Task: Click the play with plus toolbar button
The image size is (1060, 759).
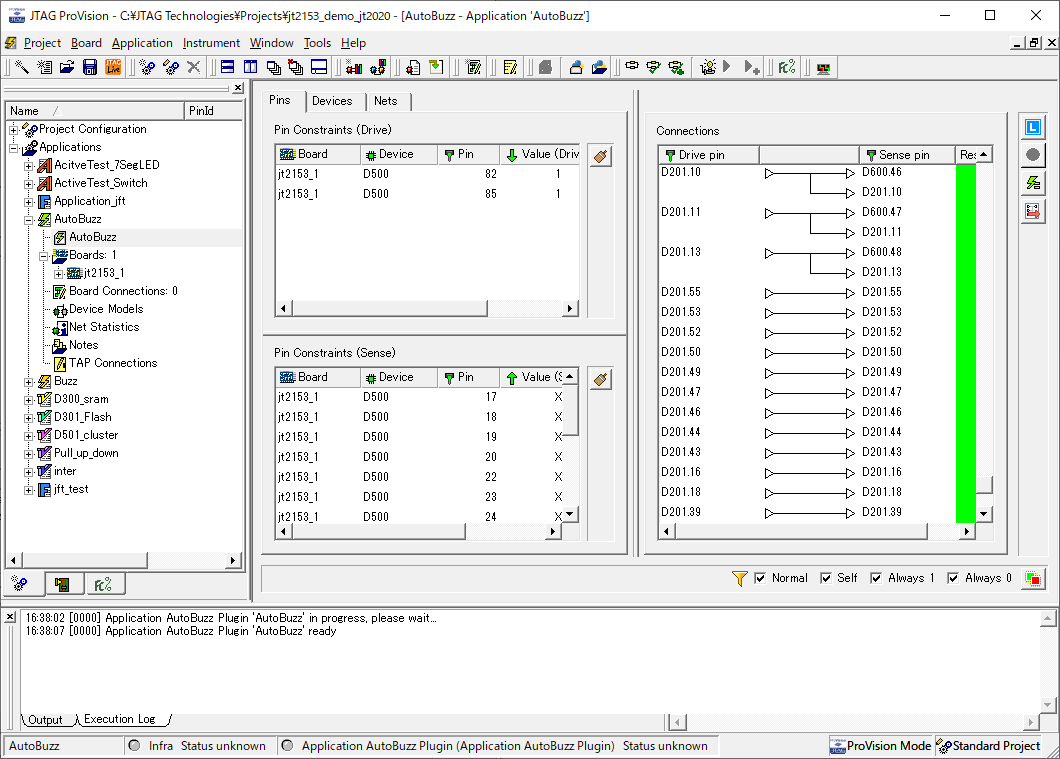Action: click(x=751, y=67)
